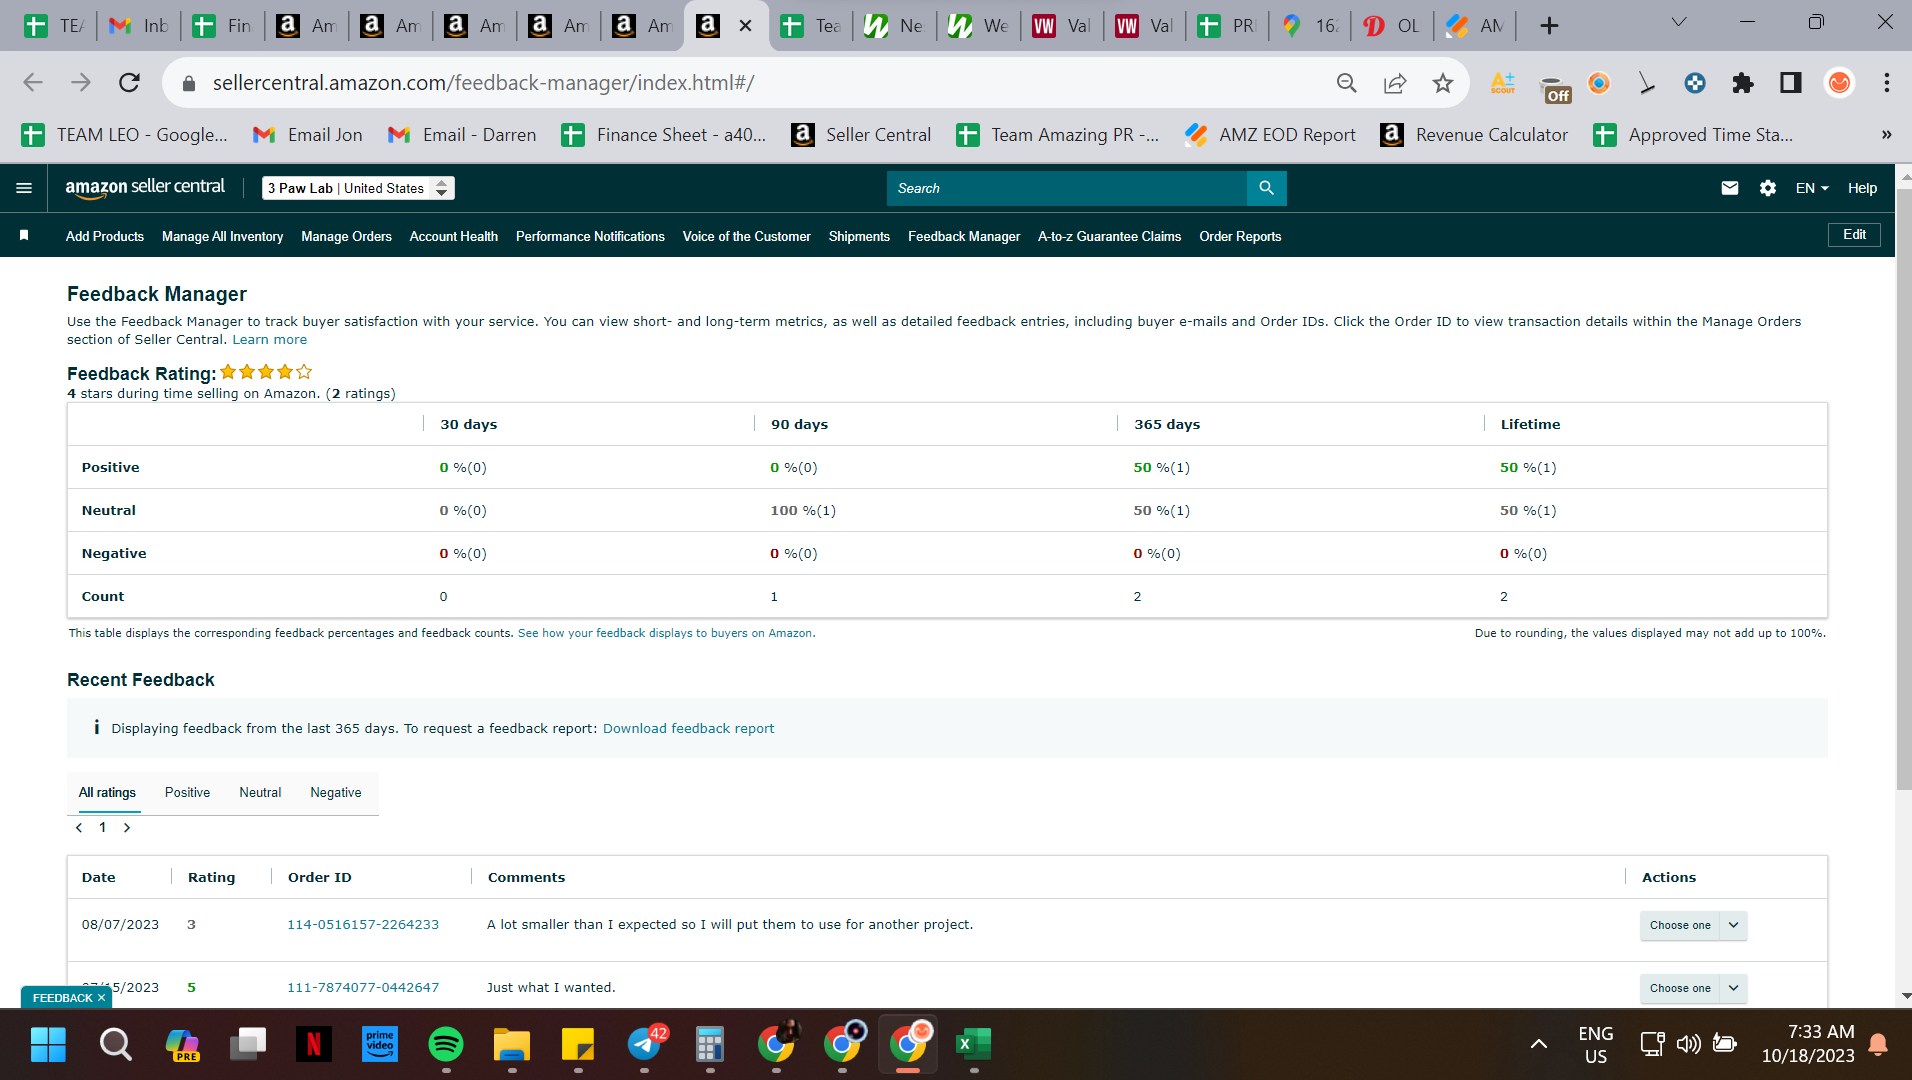Open Windows Start menu
The width and height of the screenshot is (1912, 1080).
(48, 1045)
